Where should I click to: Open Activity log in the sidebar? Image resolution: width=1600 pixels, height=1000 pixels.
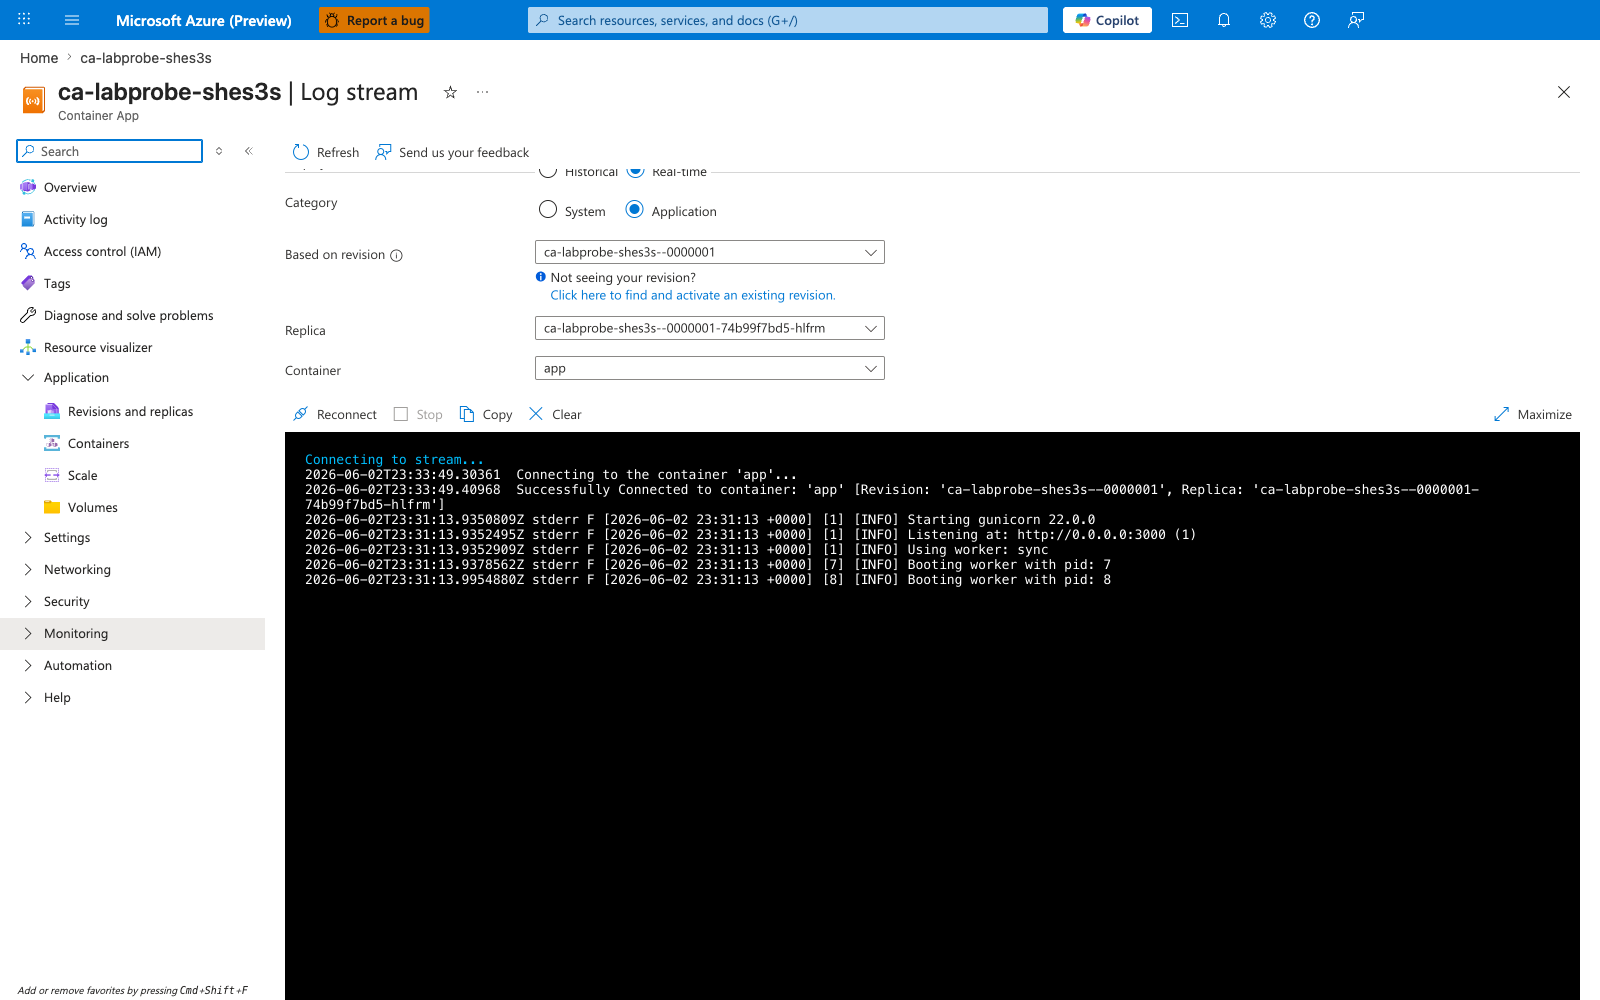[76, 219]
